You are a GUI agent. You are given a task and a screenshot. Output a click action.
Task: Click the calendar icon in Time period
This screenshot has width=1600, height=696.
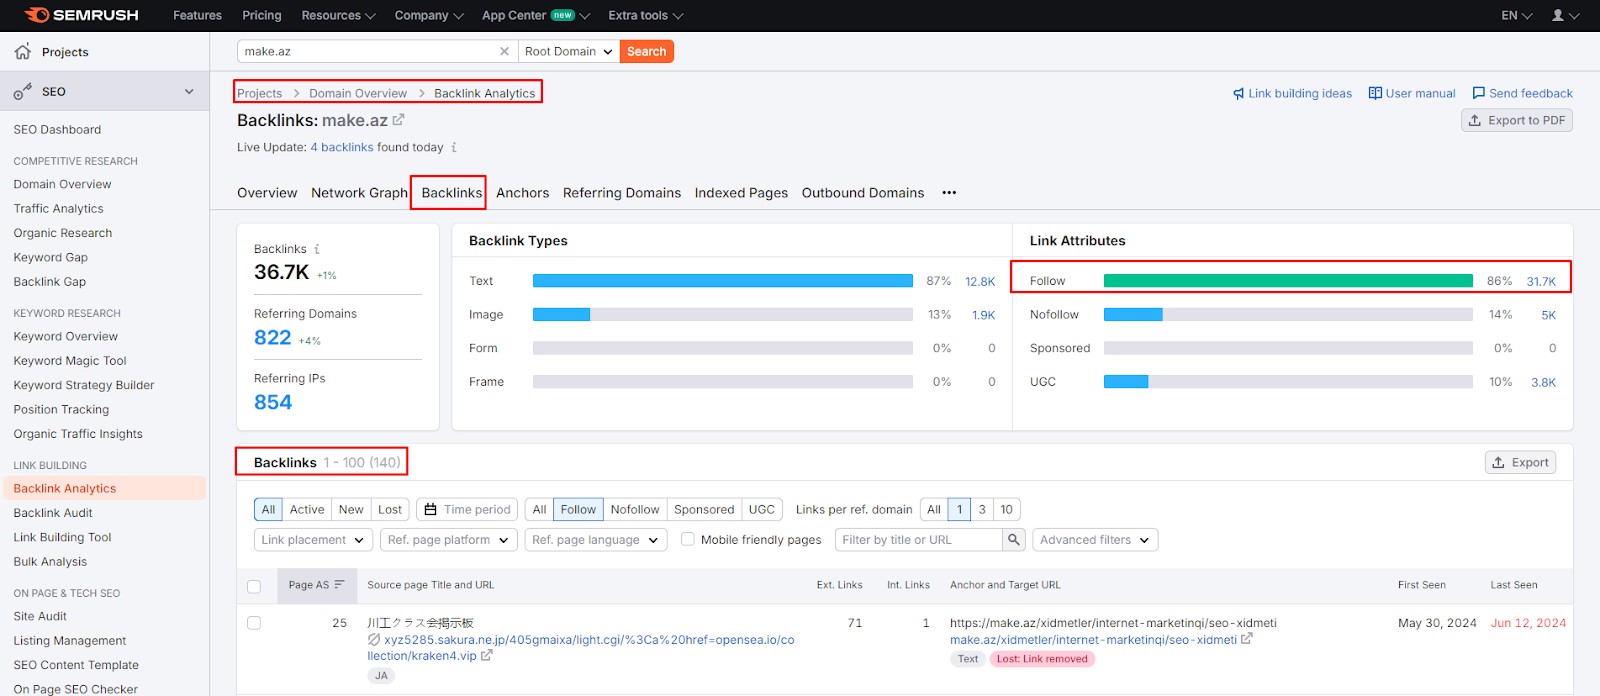pos(430,509)
